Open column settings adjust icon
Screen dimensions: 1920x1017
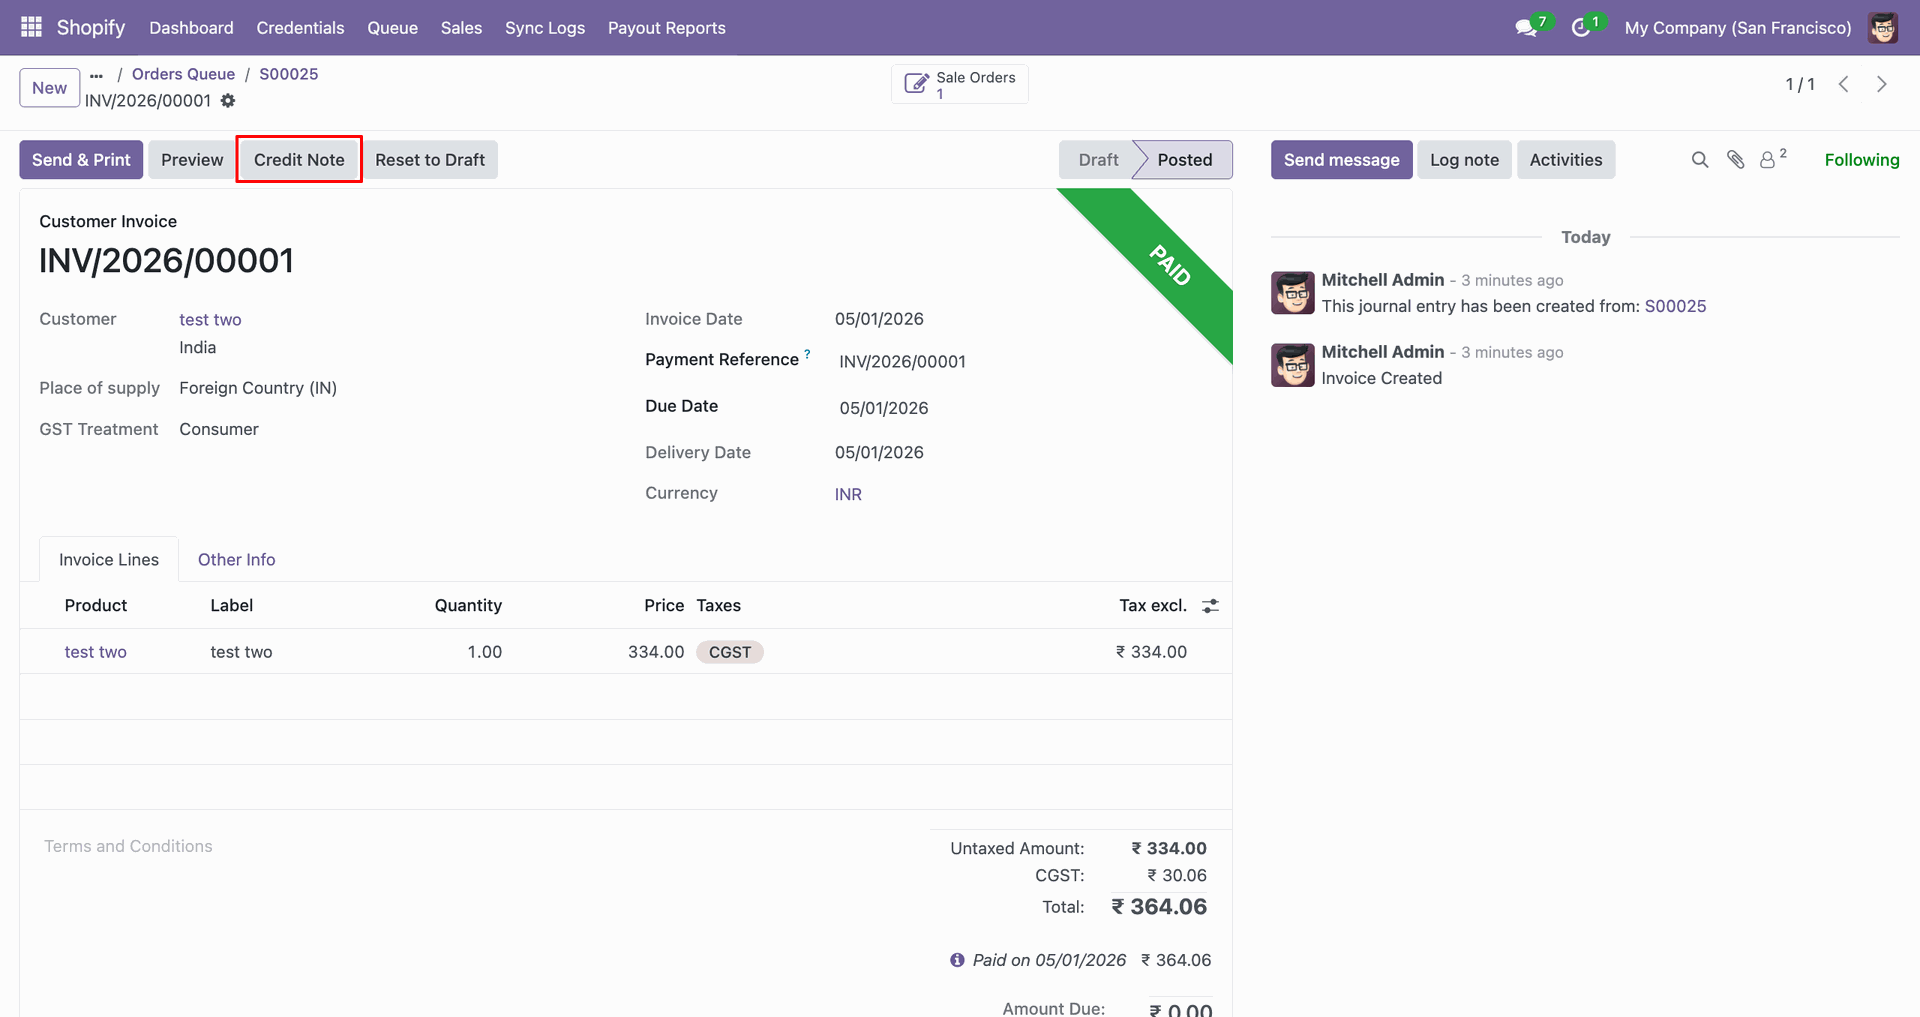click(x=1210, y=606)
